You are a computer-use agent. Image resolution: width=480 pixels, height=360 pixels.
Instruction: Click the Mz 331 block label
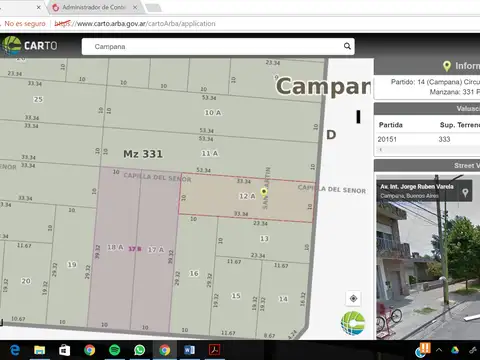143,154
